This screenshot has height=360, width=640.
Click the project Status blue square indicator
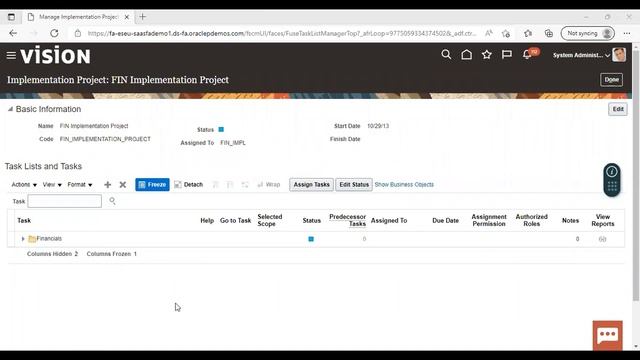(221, 129)
